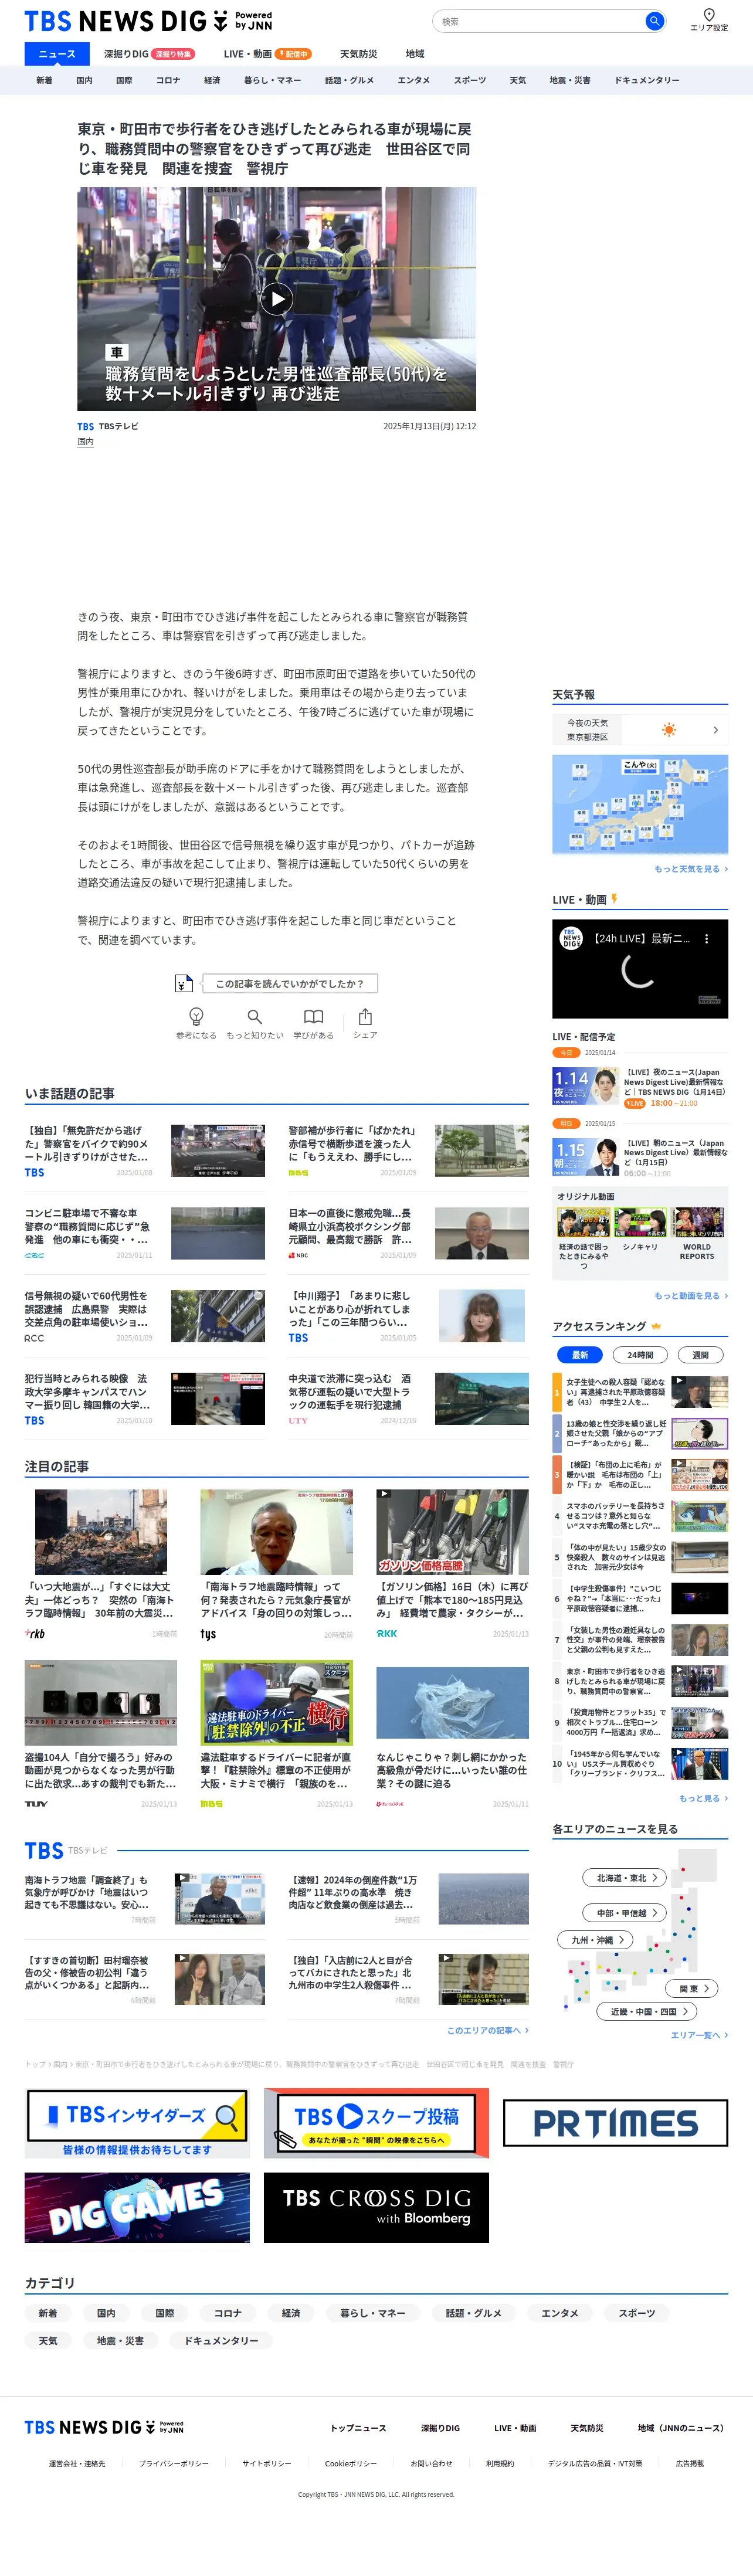The width and height of the screenshot is (753, 2576).
Task: Select the LIVE・動画 tab
Action: (267, 54)
